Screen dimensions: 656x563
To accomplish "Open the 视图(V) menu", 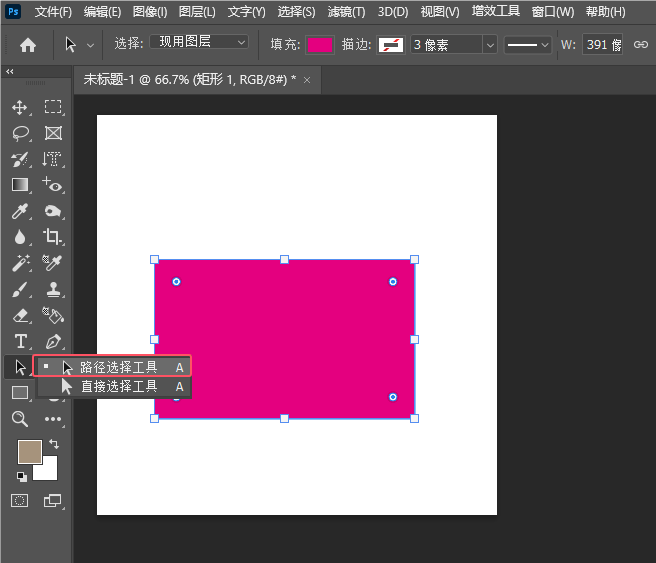I will pyautogui.click(x=440, y=12).
